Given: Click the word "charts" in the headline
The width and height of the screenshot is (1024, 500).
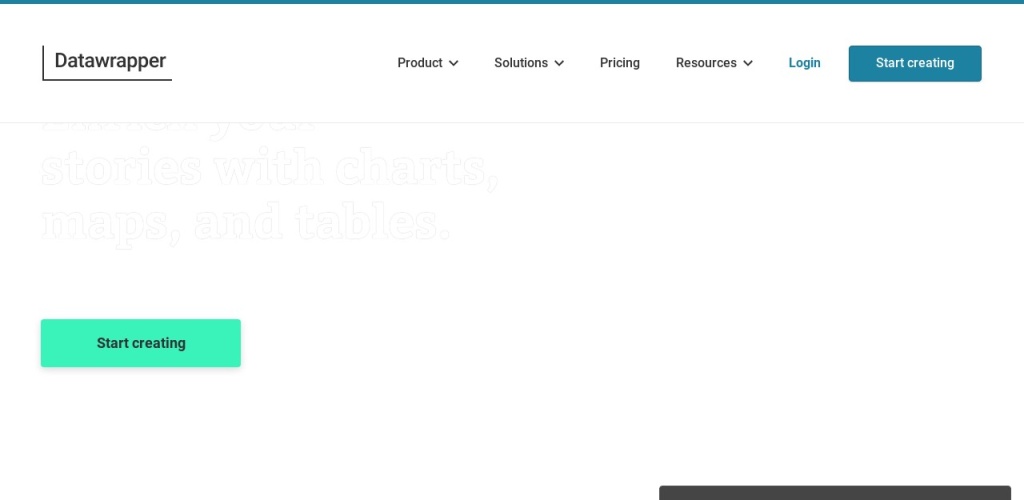Looking at the screenshot, I should point(416,170).
